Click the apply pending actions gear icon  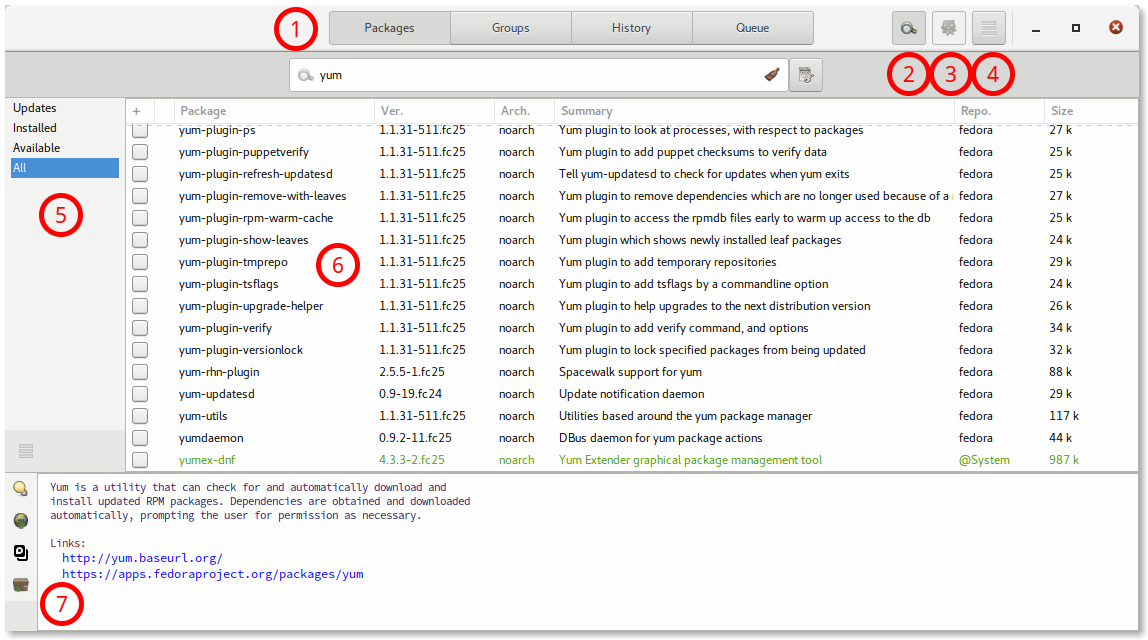[x=949, y=28]
